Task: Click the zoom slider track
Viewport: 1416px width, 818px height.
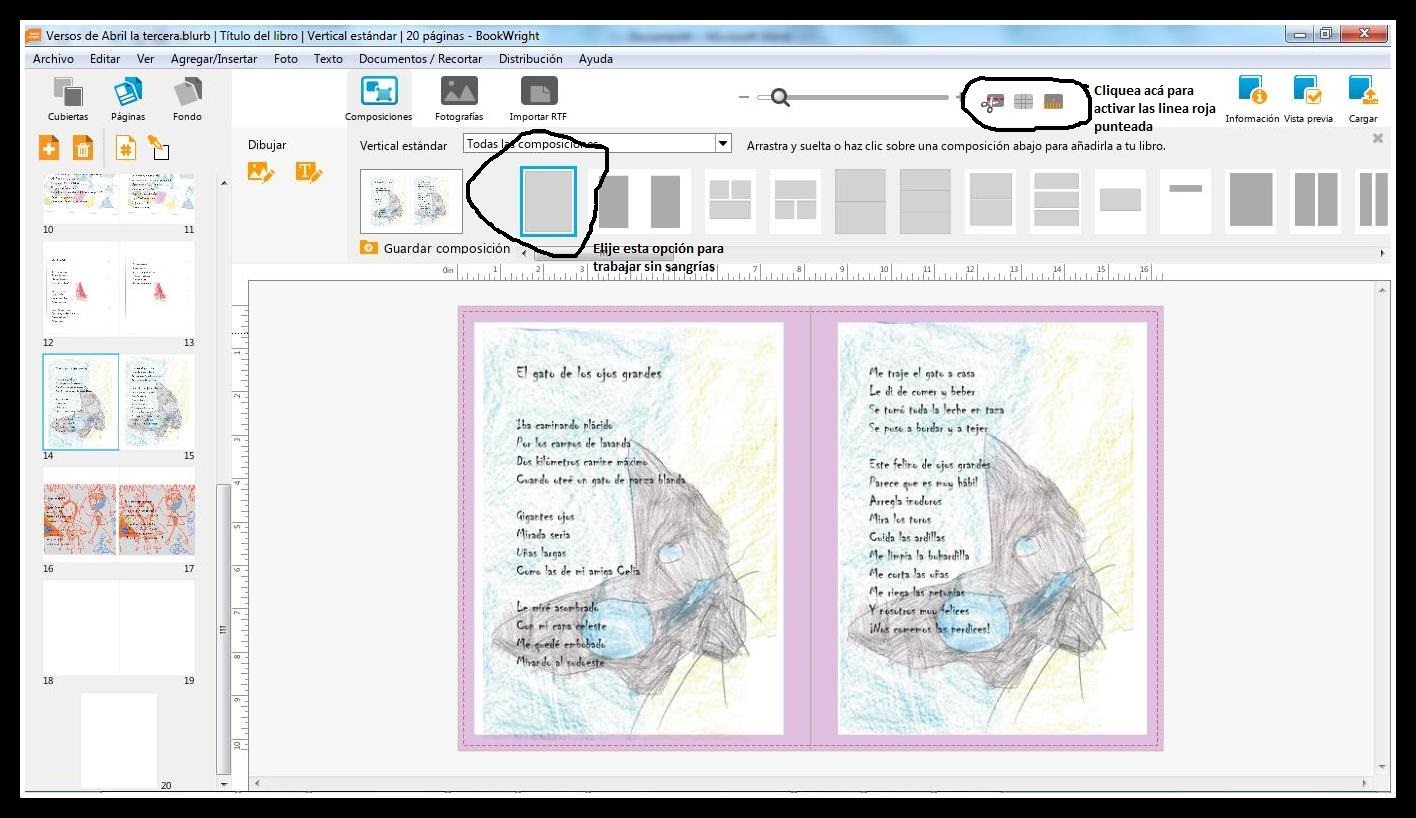Action: click(x=853, y=97)
